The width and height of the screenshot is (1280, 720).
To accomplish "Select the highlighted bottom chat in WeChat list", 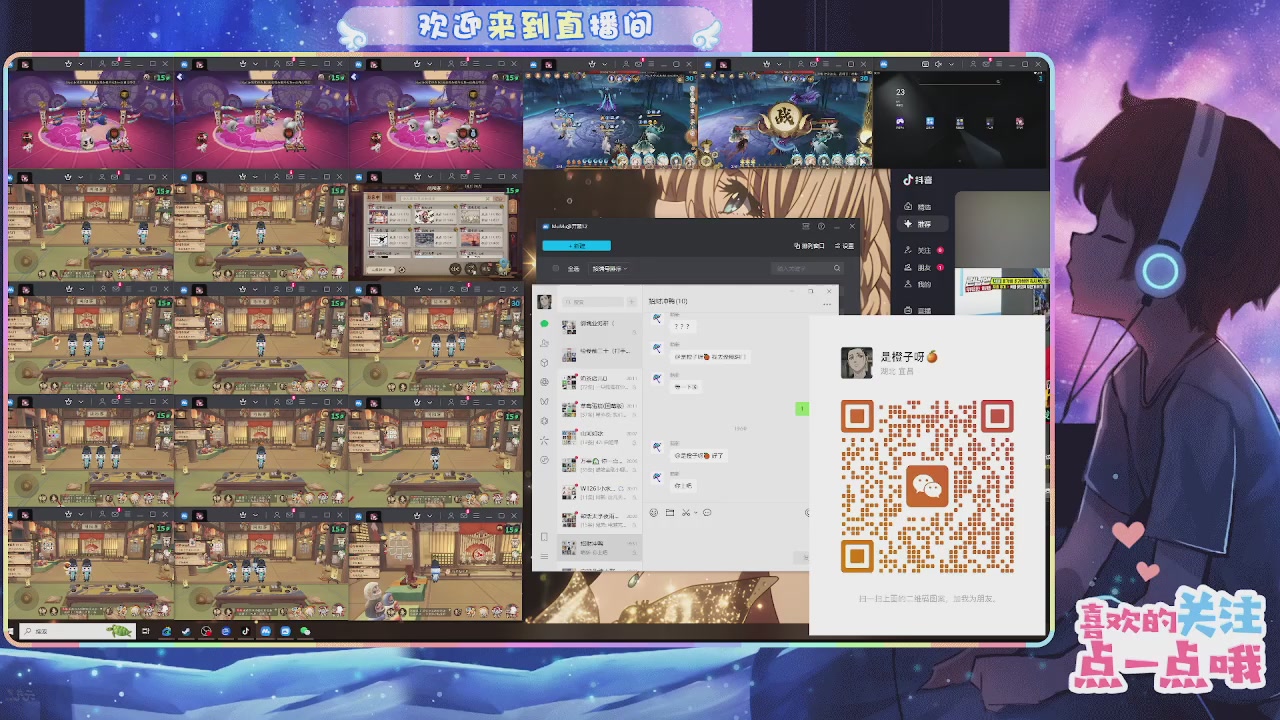I will (x=599, y=548).
